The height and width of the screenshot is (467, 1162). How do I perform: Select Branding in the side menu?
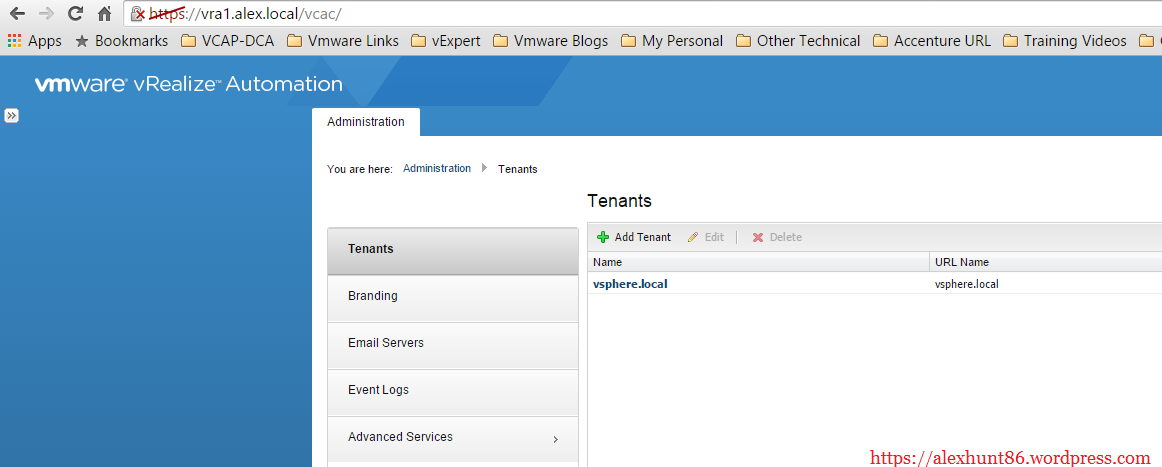[372, 296]
